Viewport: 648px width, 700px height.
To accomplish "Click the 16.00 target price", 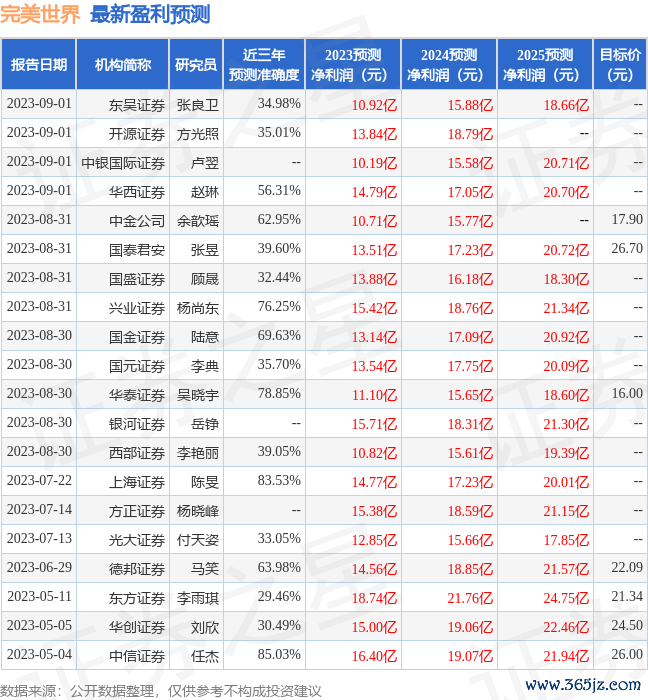I will (x=627, y=393).
